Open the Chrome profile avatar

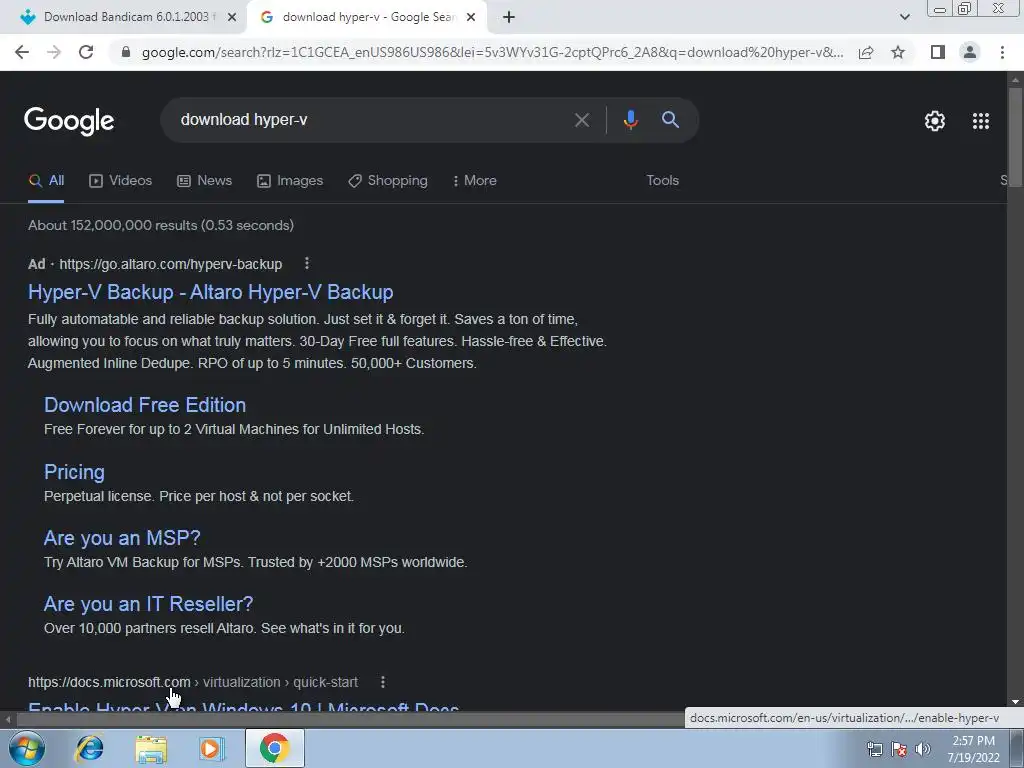click(970, 52)
